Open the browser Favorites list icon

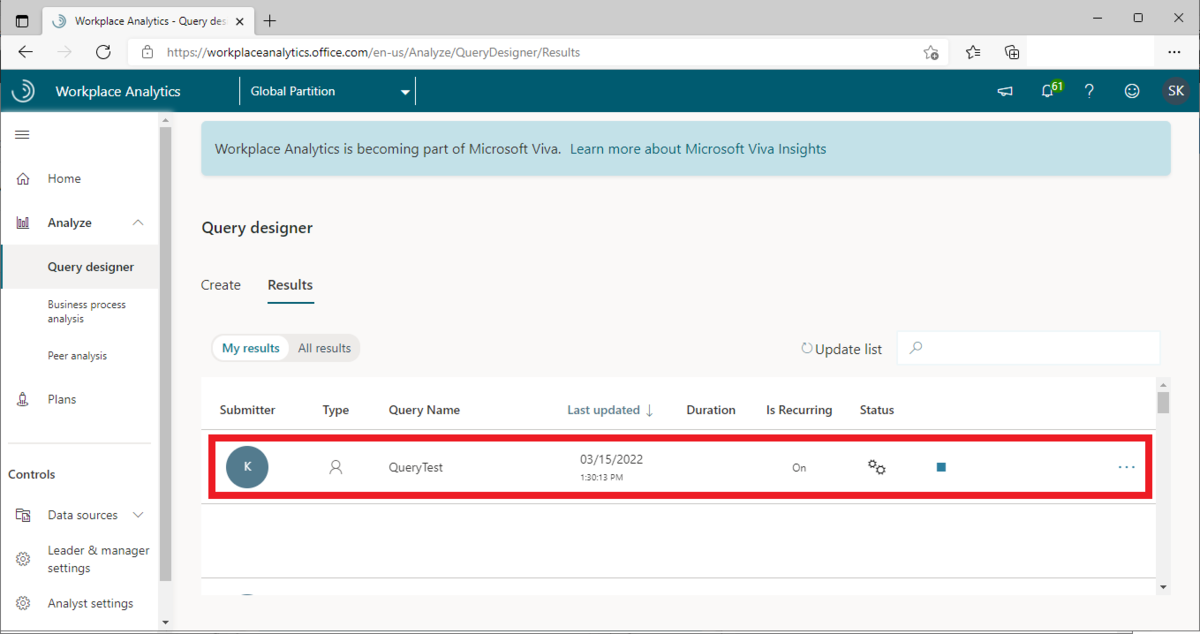click(x=973, y=52)
